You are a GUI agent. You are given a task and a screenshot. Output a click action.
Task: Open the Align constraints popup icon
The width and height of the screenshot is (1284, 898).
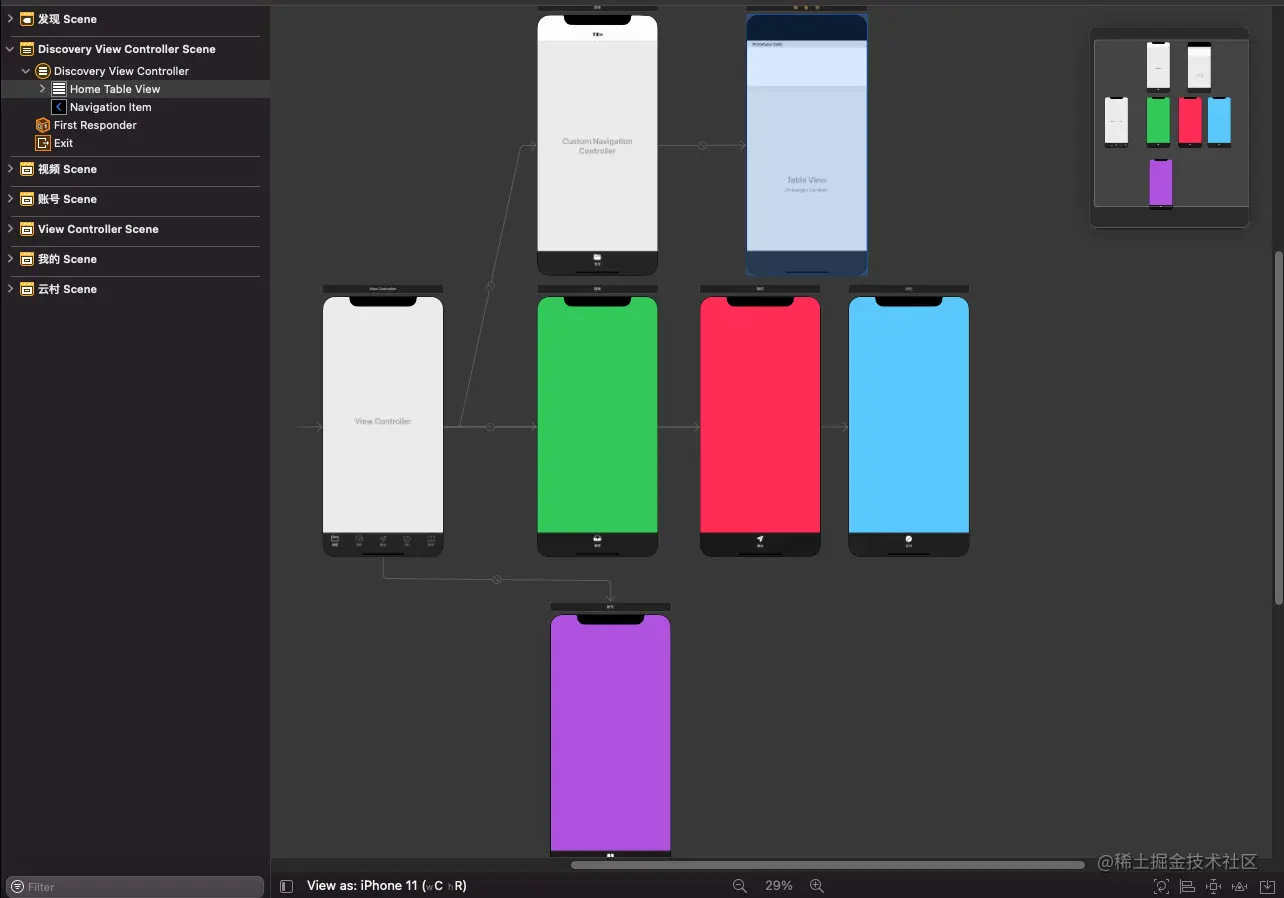click(1187, 886)
